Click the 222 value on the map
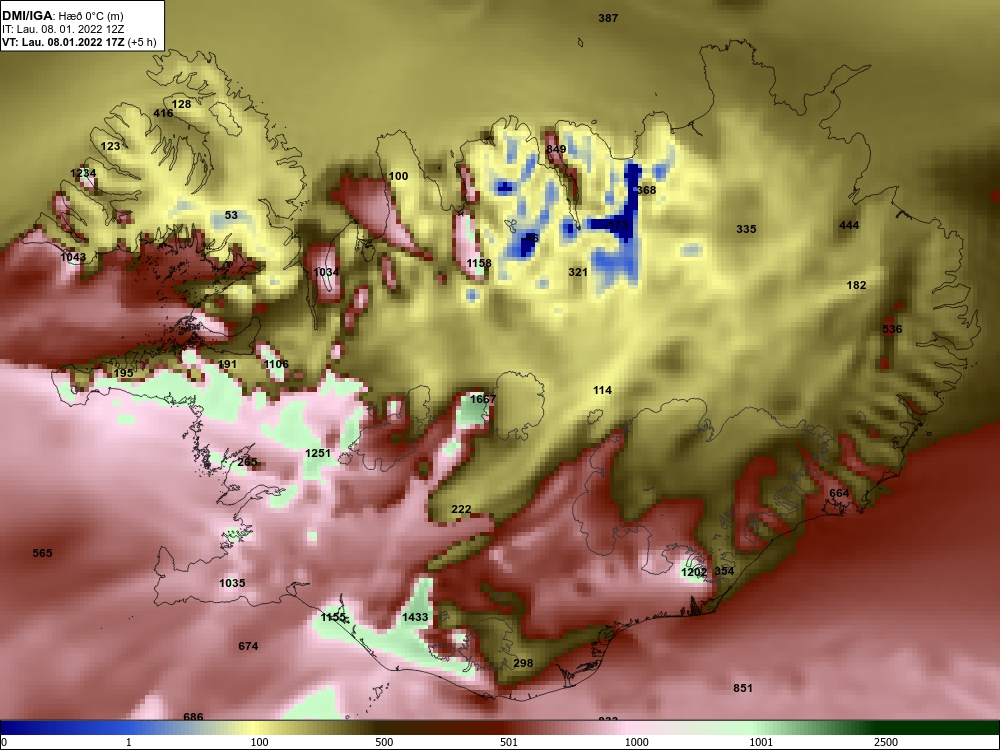 [x=460, y=510]
